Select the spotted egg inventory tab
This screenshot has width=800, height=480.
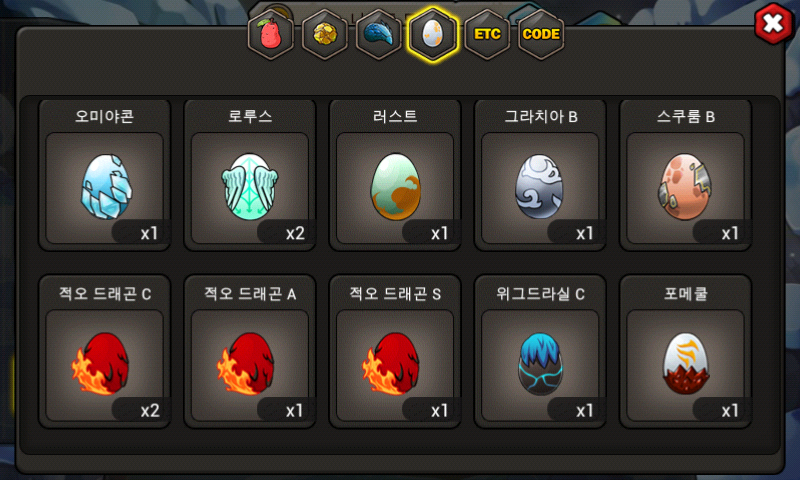(x=433, y=35)
